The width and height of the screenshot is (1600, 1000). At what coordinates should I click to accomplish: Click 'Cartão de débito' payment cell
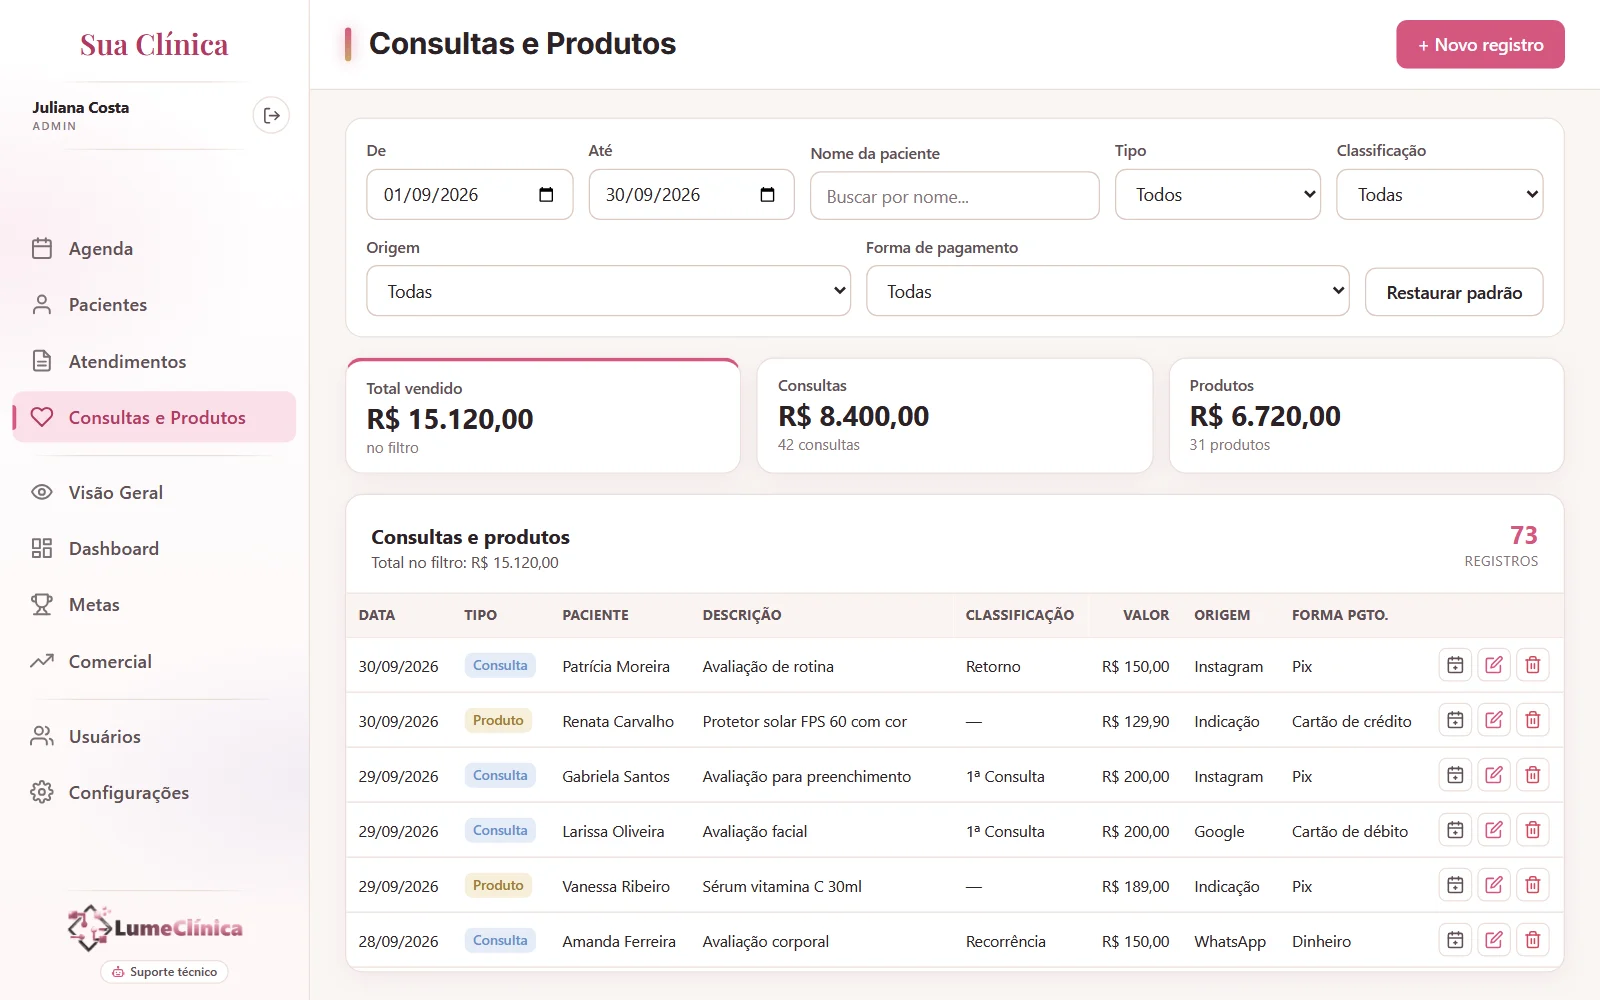point(1349,831)
